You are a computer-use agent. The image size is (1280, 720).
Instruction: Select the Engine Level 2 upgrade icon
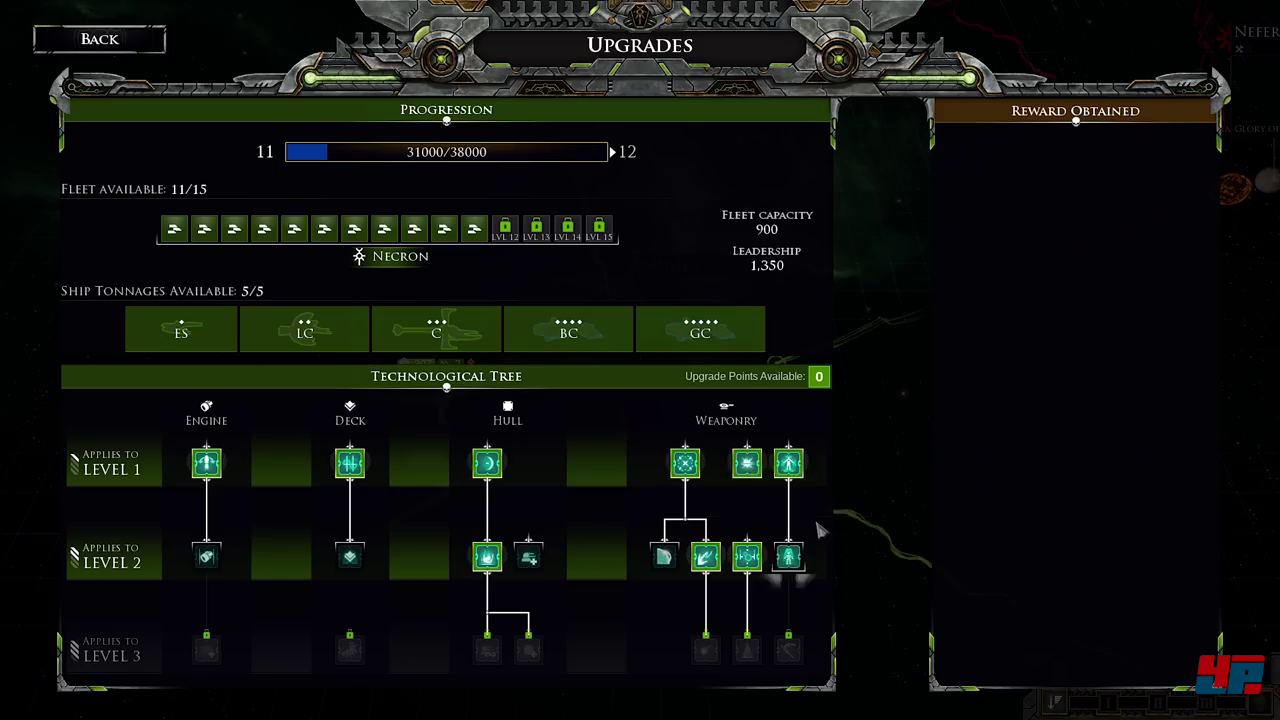pos(206,556)
